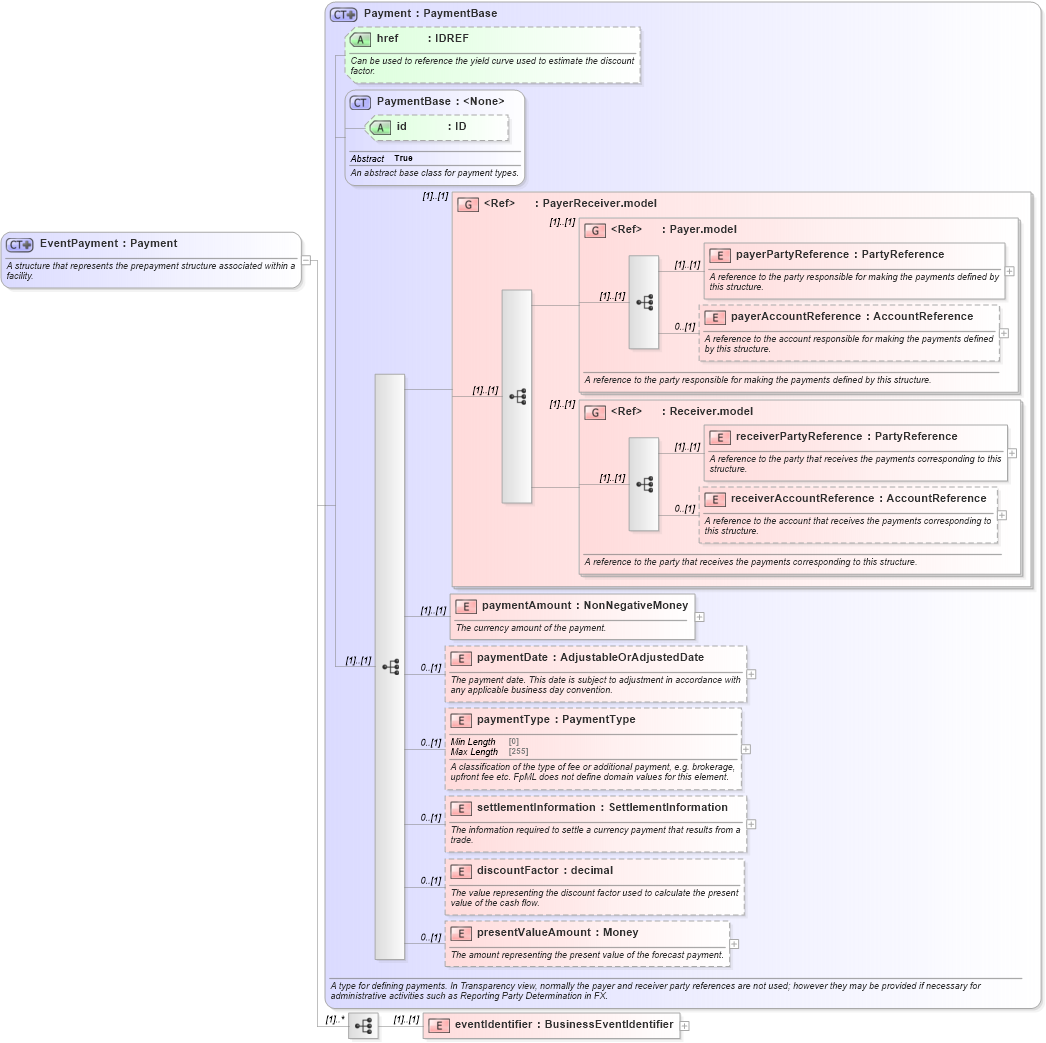Expand settlementInformation via the plus icon
Viewport: 1046px width, 1043px height.
pyautogui.click(x=749, y=824)
